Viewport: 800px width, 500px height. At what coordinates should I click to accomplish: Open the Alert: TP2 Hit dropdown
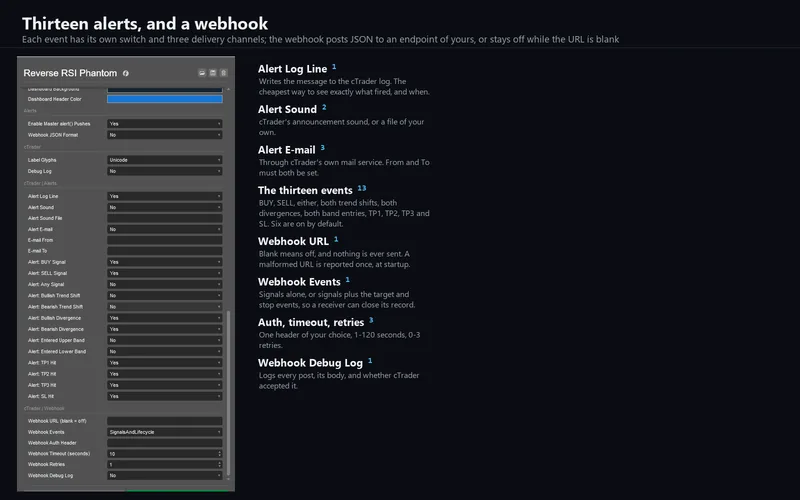165,374
